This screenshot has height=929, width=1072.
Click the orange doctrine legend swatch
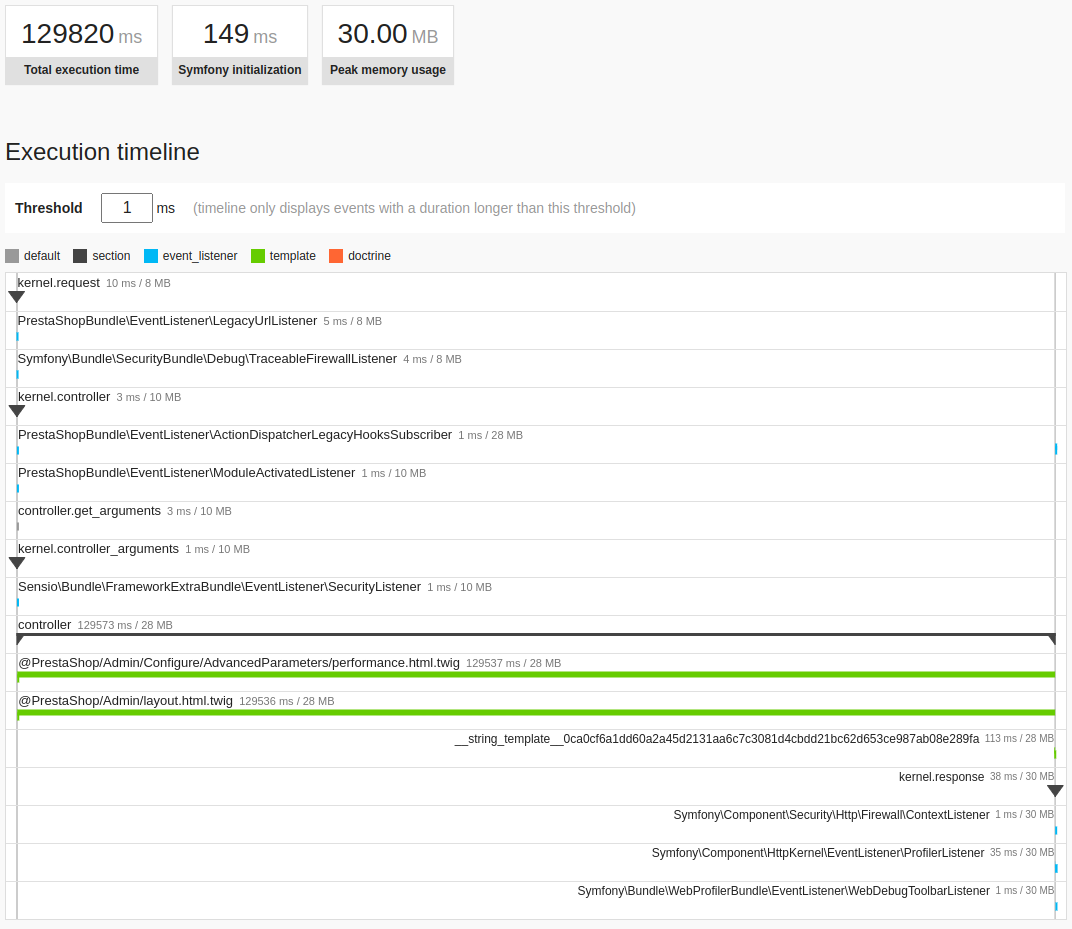336,256
